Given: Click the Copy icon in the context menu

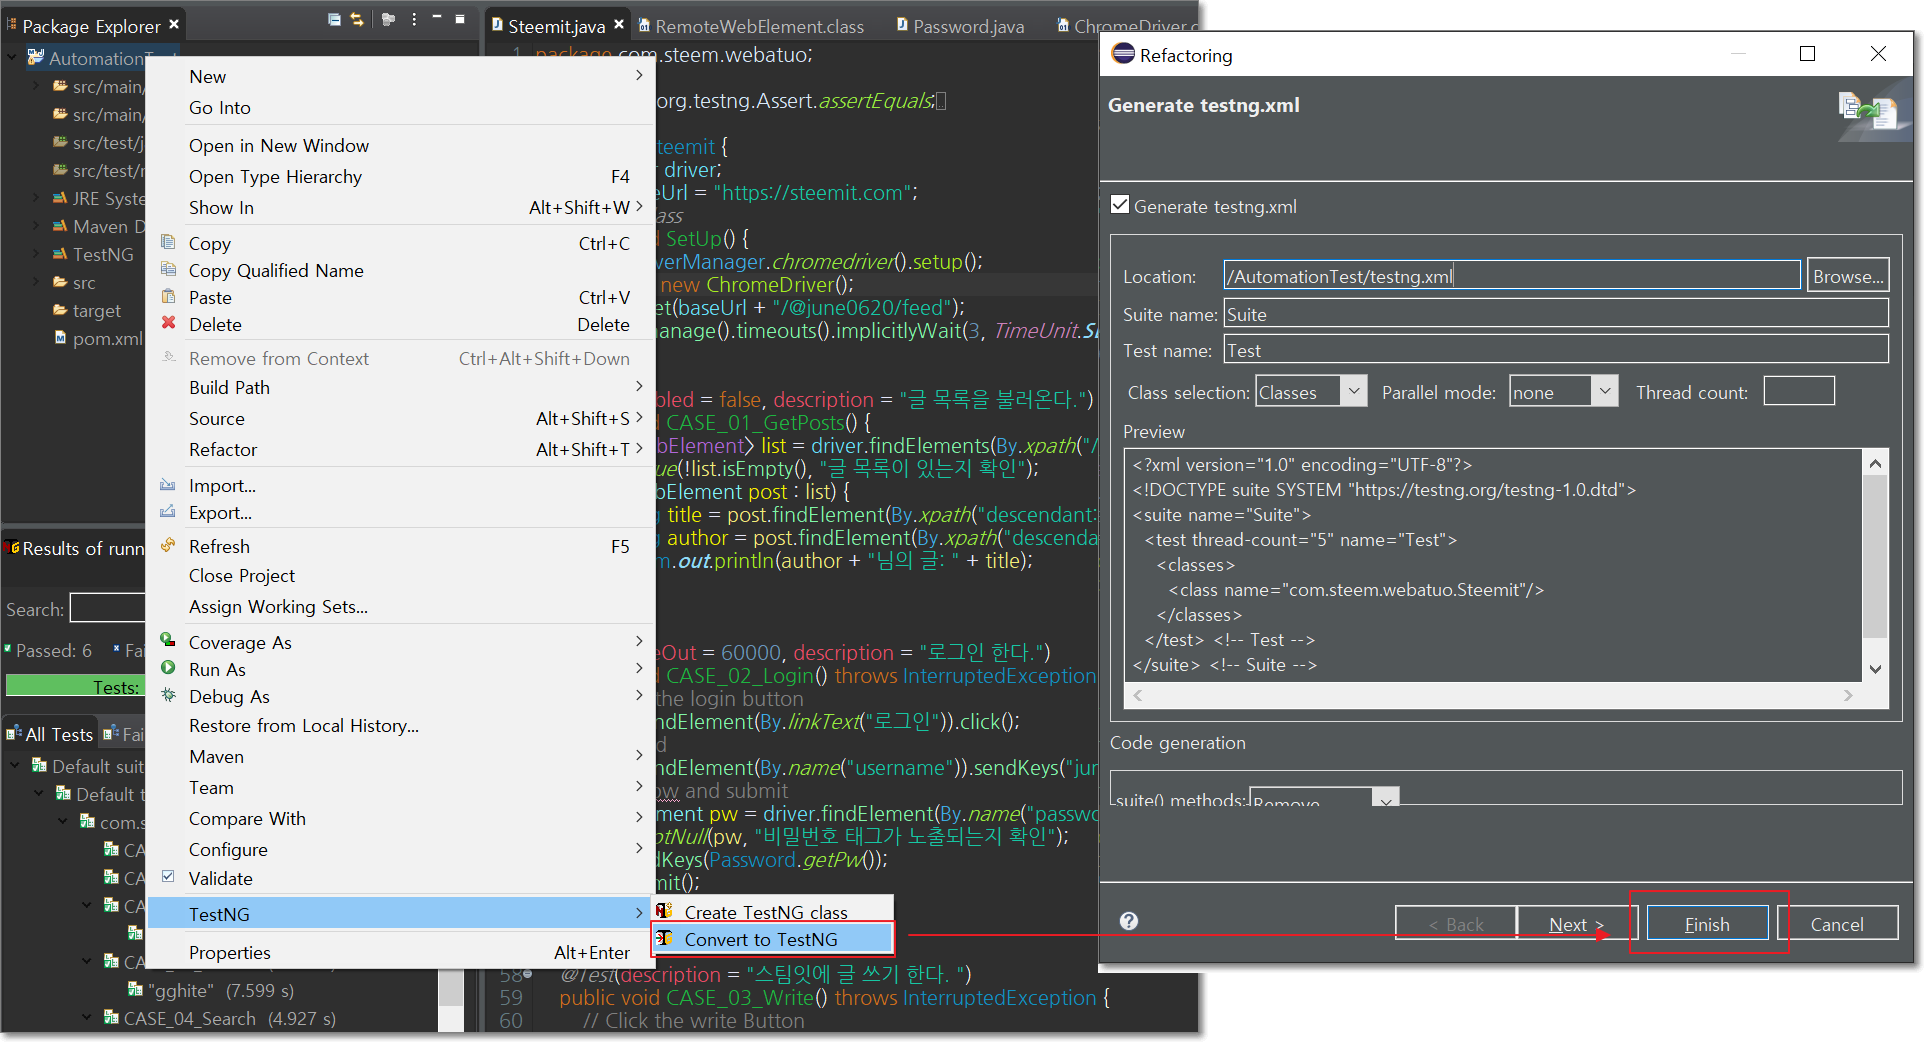Looking at the screenshot, I should coord(168,243).
